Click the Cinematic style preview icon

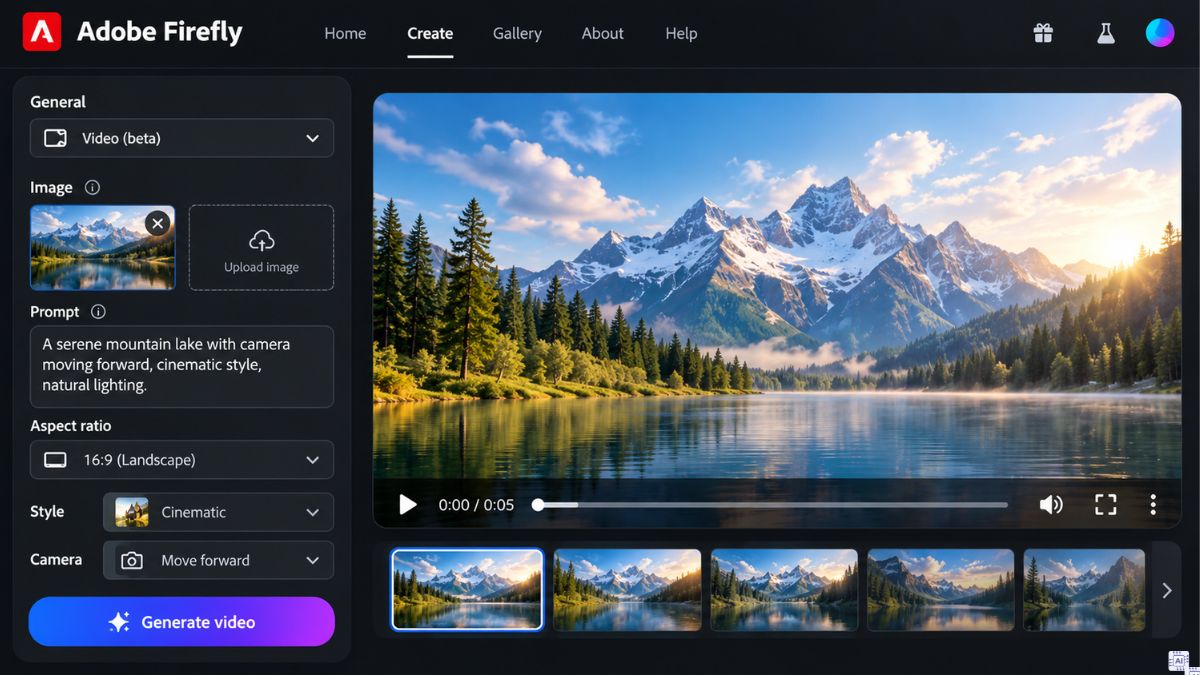click(132, 512)
